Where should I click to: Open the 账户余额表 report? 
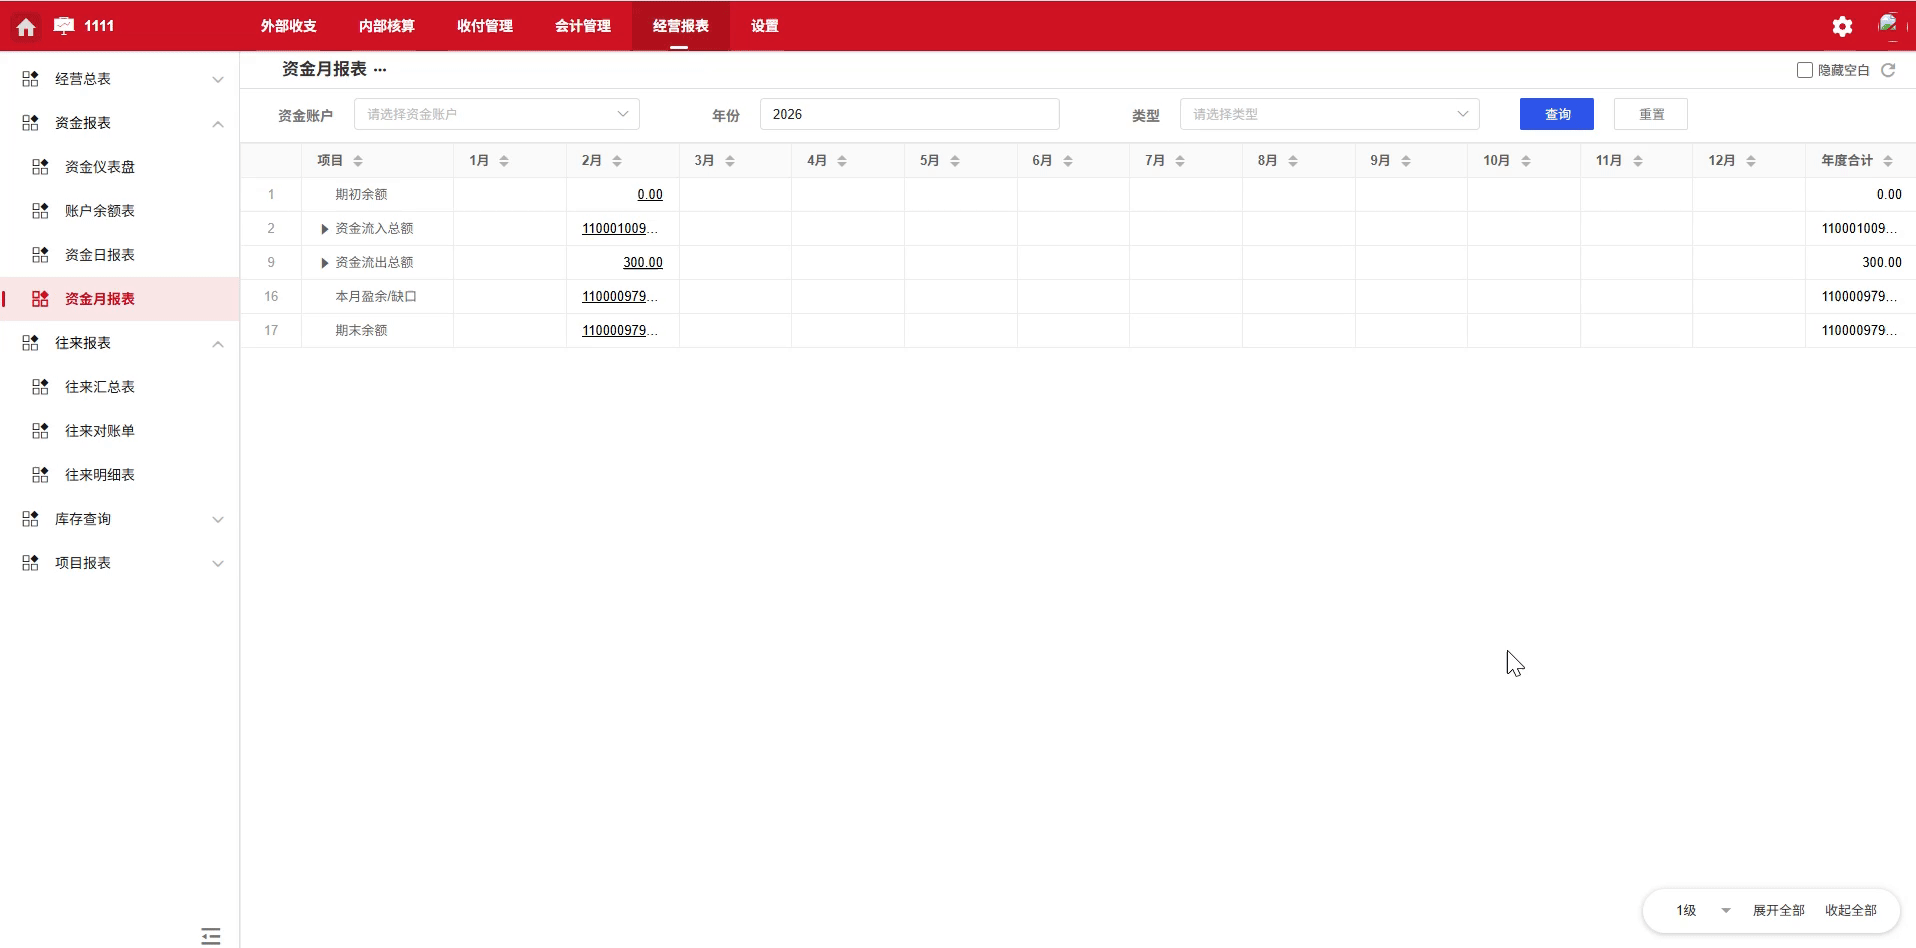pos(100,211)
